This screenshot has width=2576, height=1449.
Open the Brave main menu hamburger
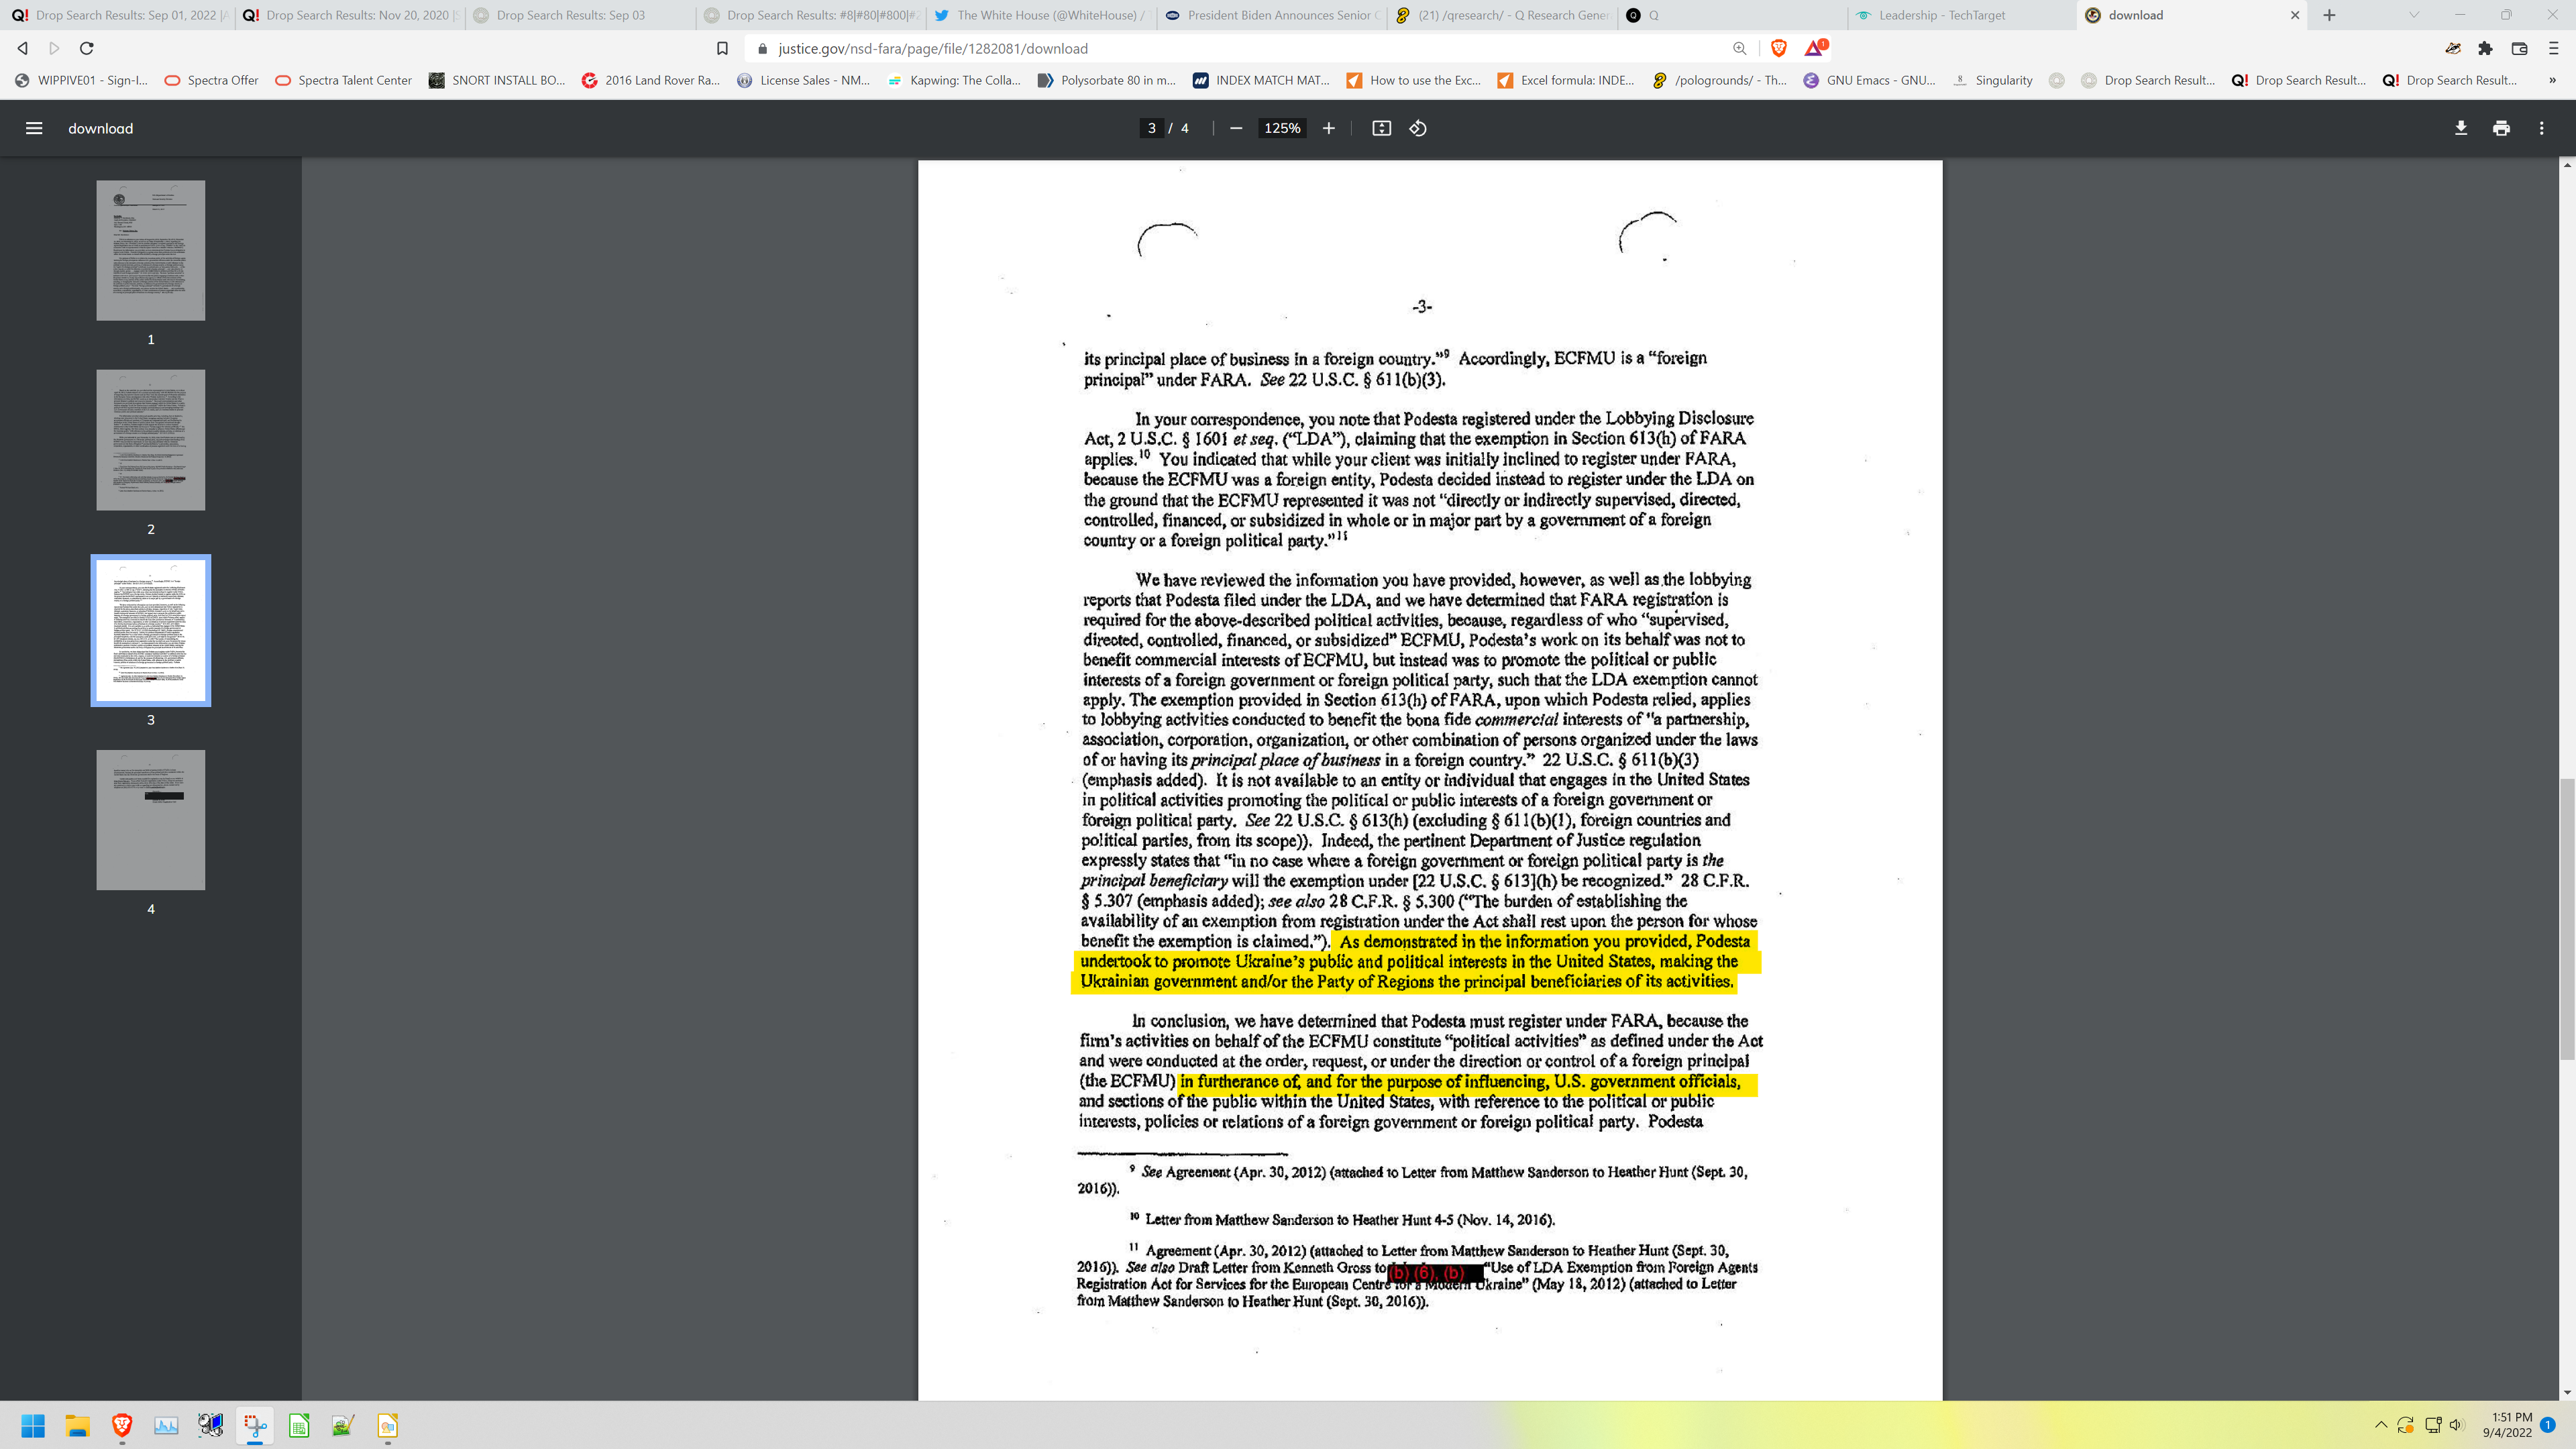(x=2553, y=48)
